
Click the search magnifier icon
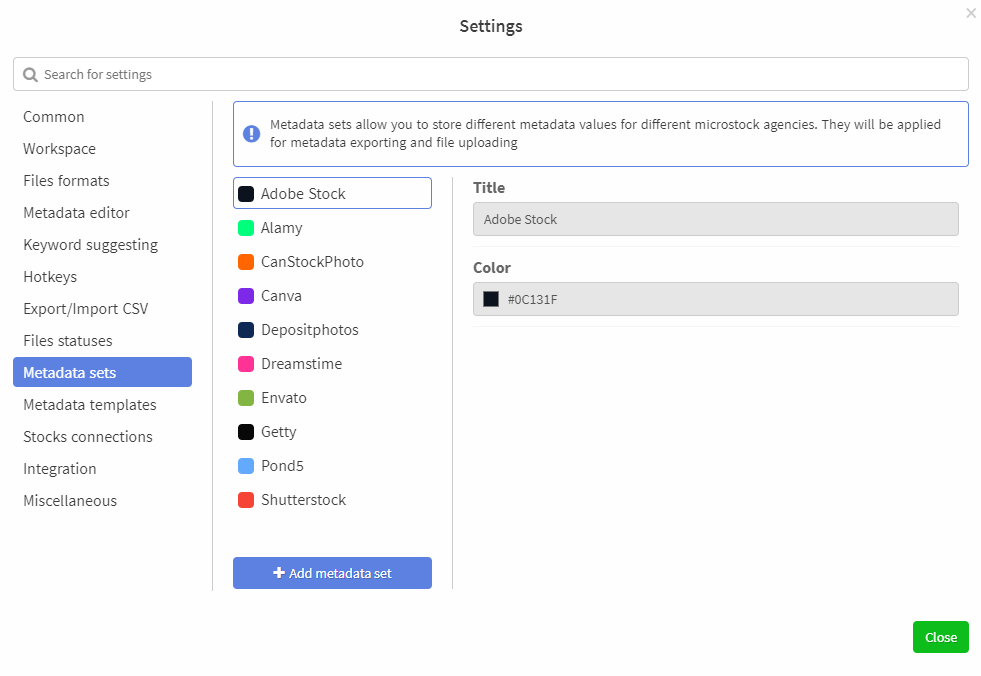(30, 74)
